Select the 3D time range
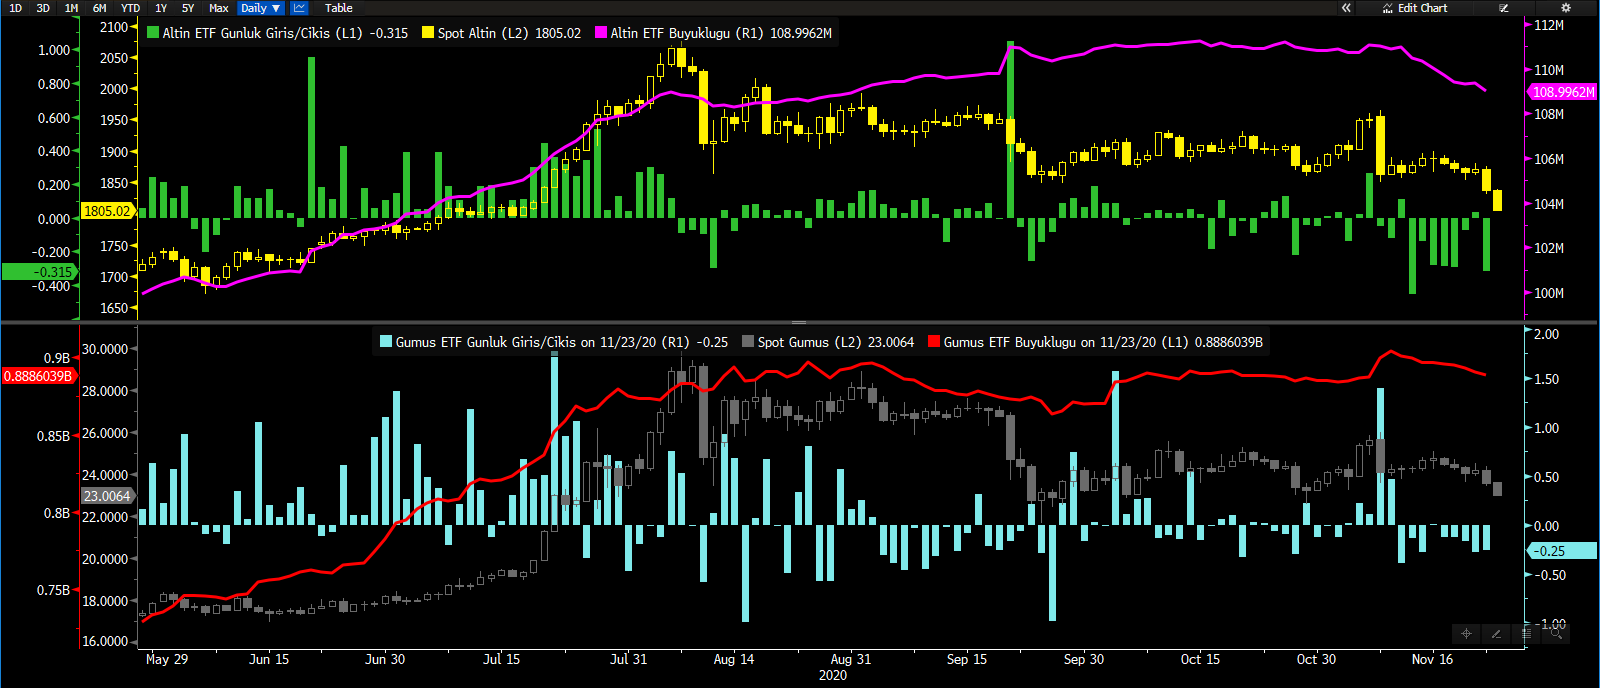Image resolution: width=1600 pixels, height=688 pixels. click(x=43, y=8)
